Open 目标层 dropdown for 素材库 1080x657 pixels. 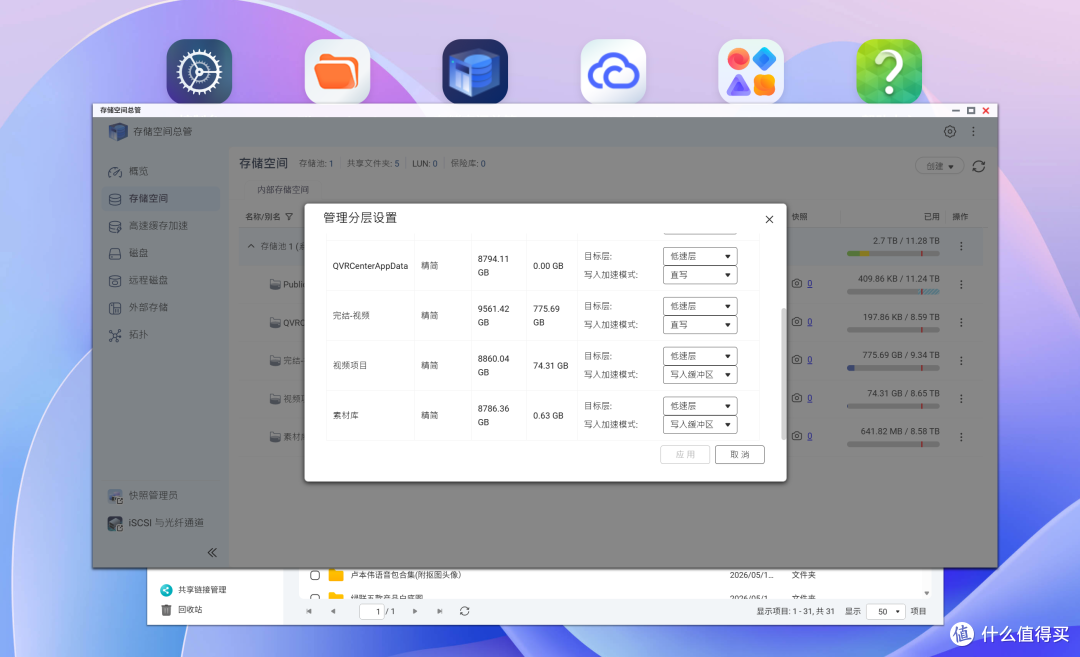(x=700, y=406)
